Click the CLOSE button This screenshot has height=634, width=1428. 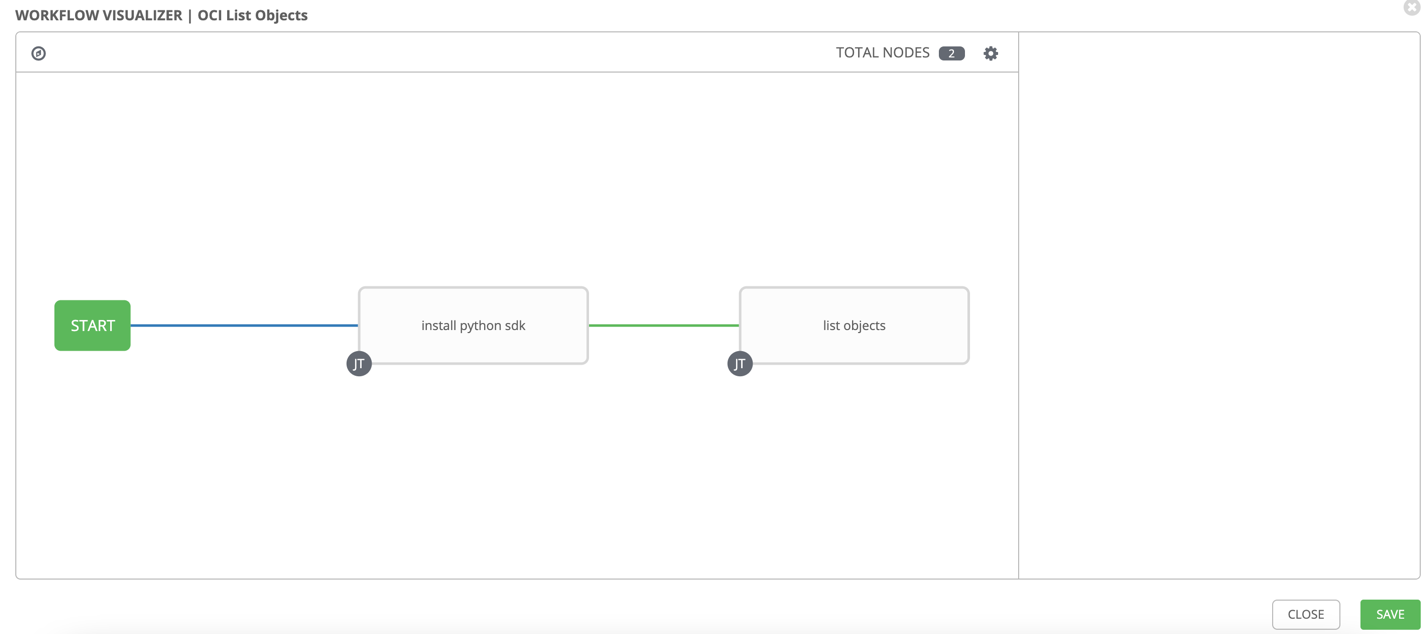click(1306, 614)
